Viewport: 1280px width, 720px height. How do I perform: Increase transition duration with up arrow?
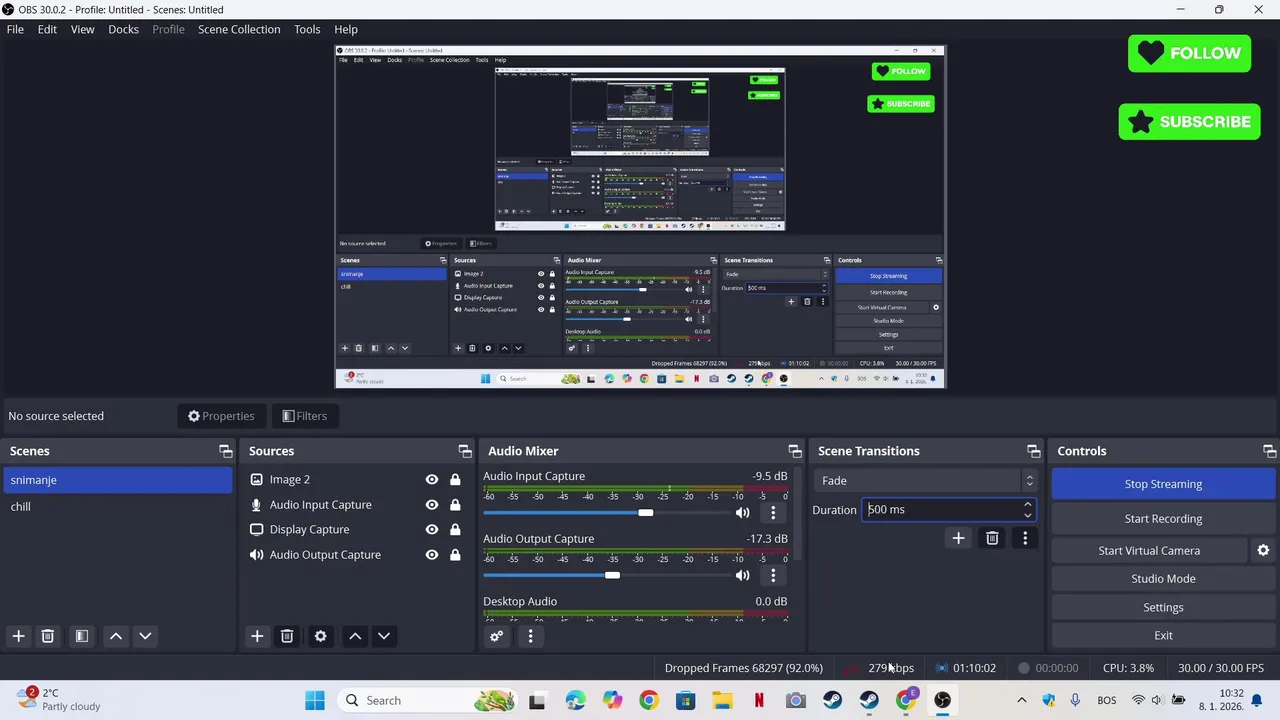(x=1027, y=505)
